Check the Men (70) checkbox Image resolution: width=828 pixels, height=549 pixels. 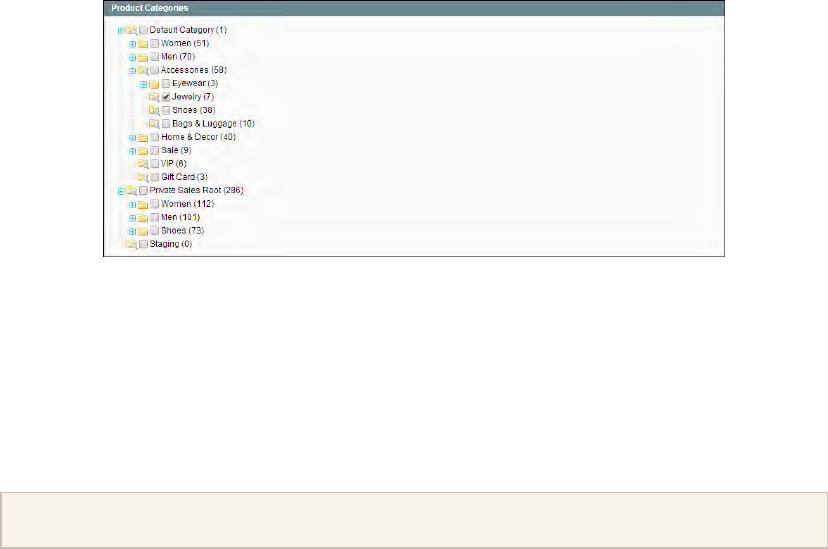pyautogui.click(x=155, y=56)
